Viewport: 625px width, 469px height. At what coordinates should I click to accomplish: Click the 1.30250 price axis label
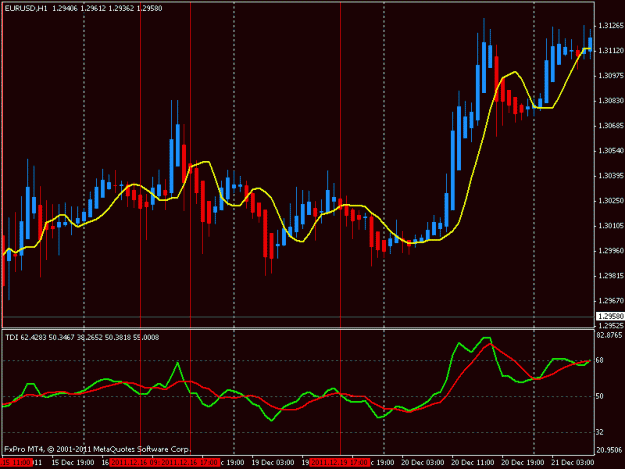(610, 201)
